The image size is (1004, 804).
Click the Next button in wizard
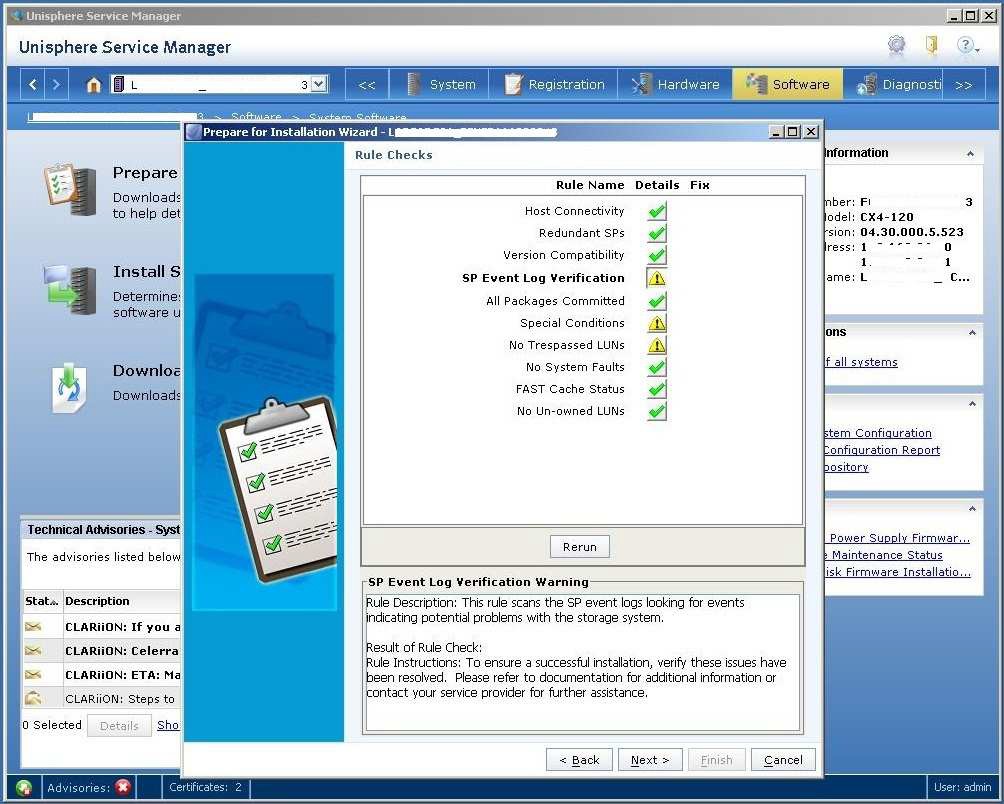point(650,760)
